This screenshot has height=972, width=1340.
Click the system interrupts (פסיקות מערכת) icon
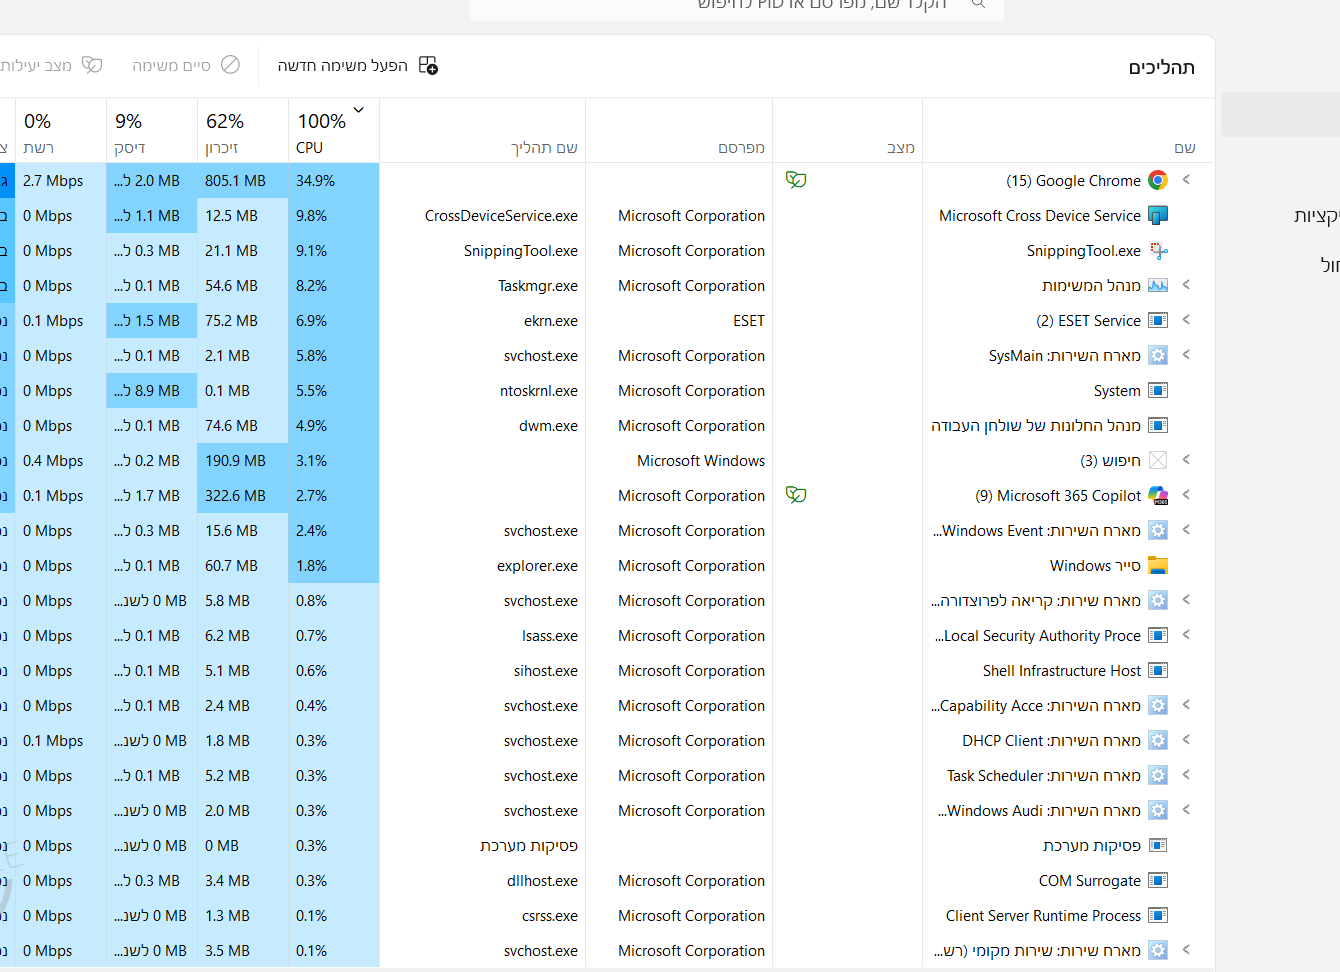tap(1158, 845)
